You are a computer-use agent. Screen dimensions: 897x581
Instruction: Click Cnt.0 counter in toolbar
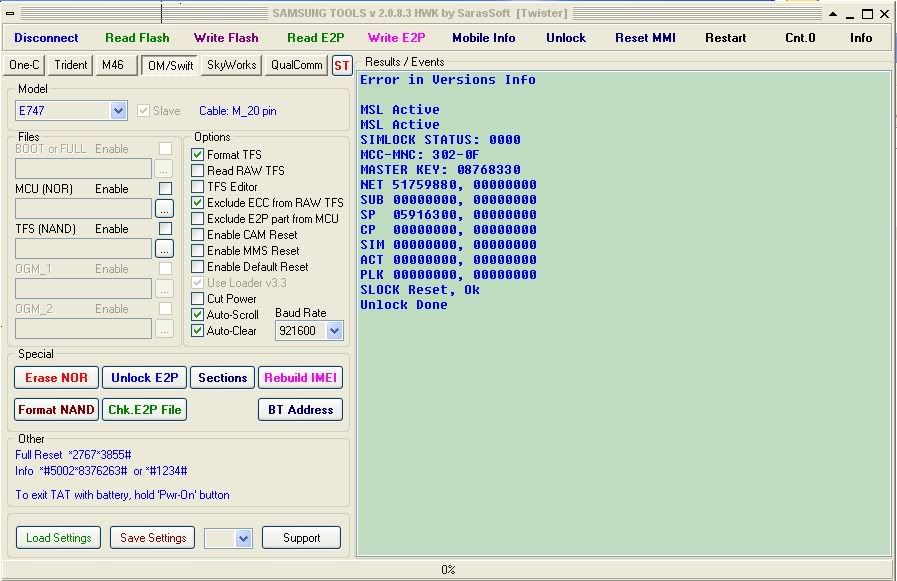click(x=800, y=38)
